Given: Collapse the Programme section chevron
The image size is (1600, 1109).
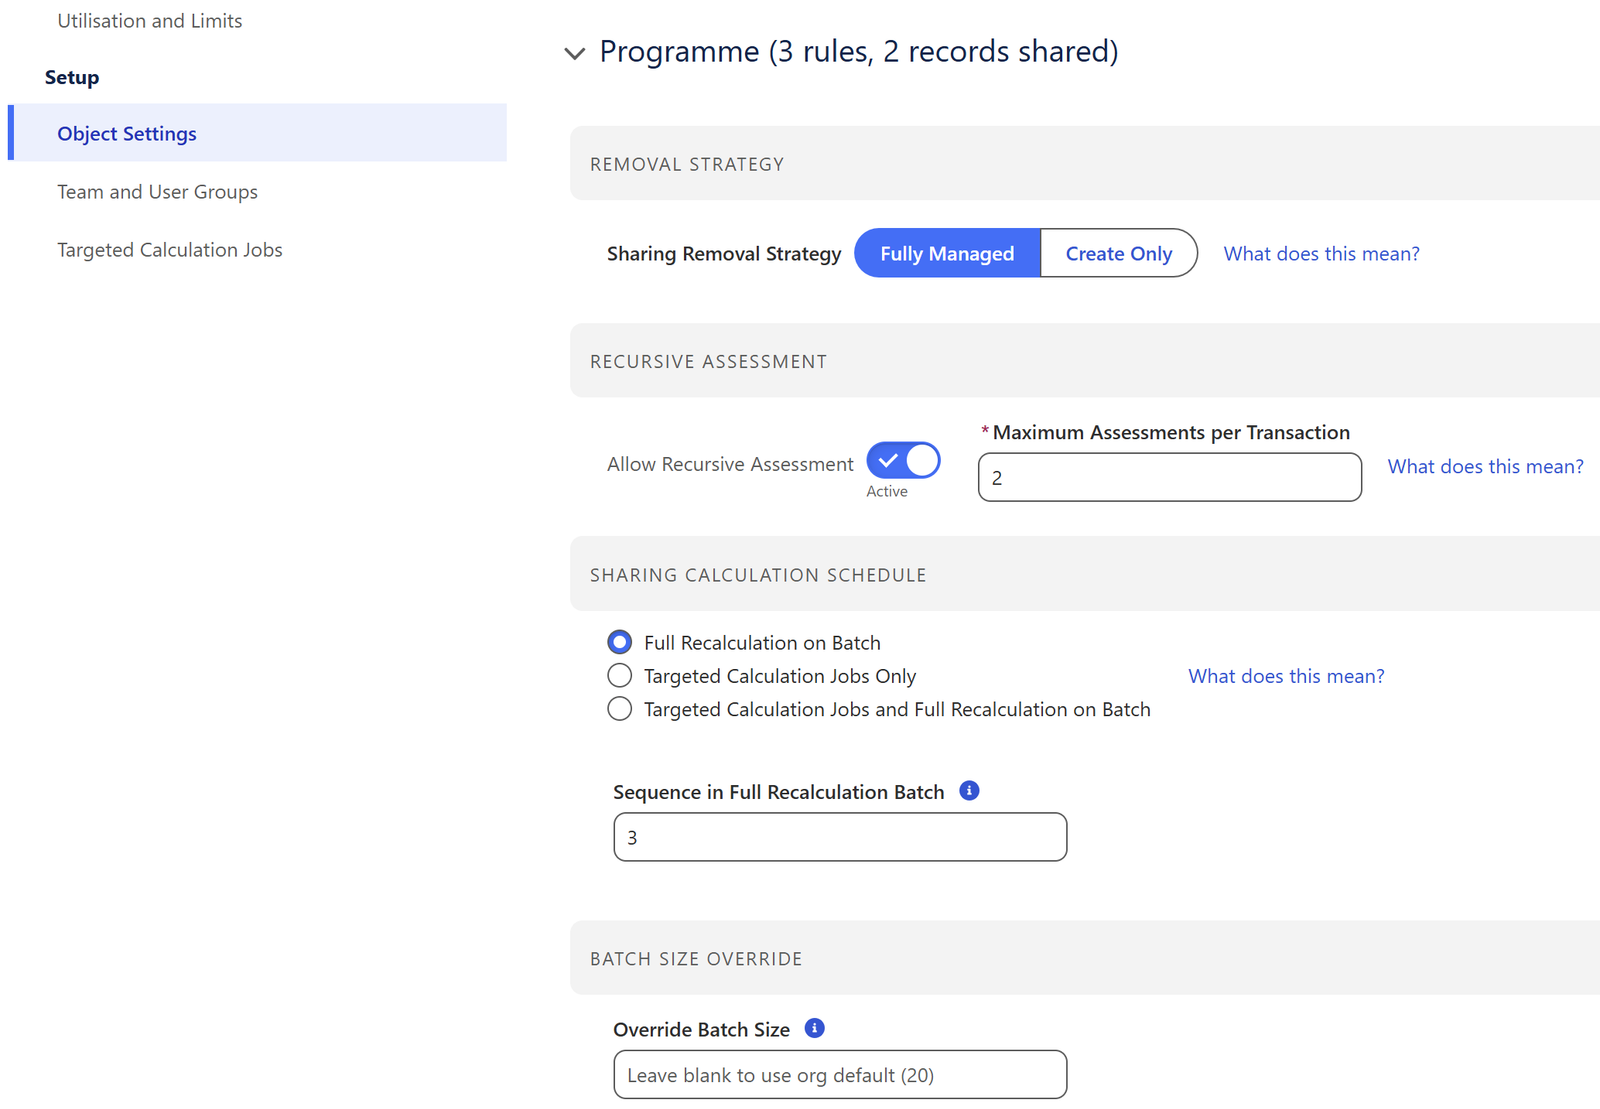Looking at the screenshot, I should 575,53.
